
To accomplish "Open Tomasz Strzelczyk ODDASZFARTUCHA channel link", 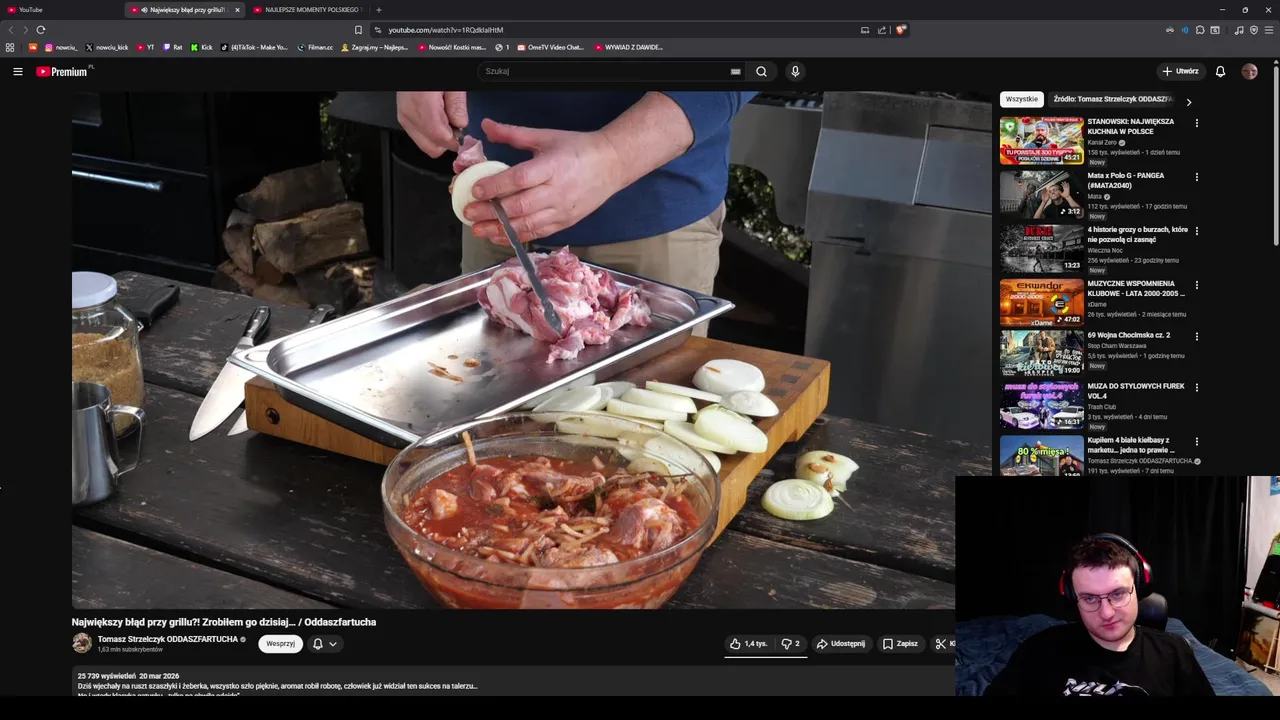I will coord(168,639).
